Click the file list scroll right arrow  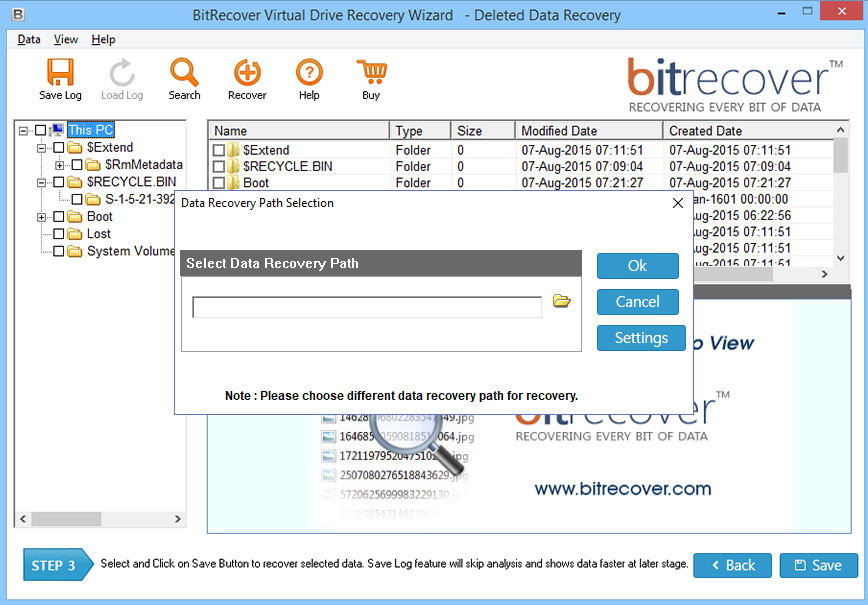(x=824, y=274)
